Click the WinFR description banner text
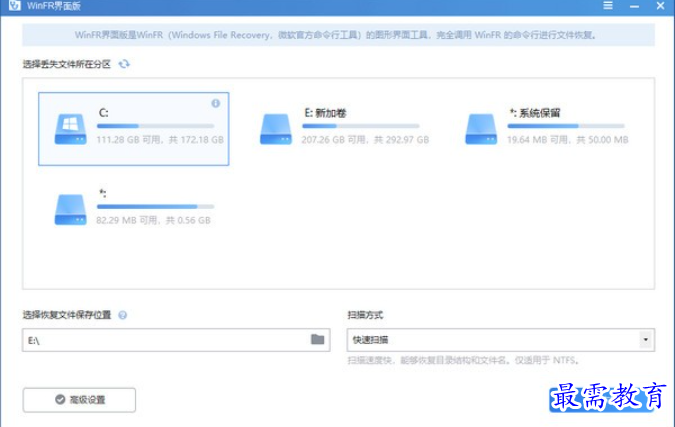 click(335, 35)
